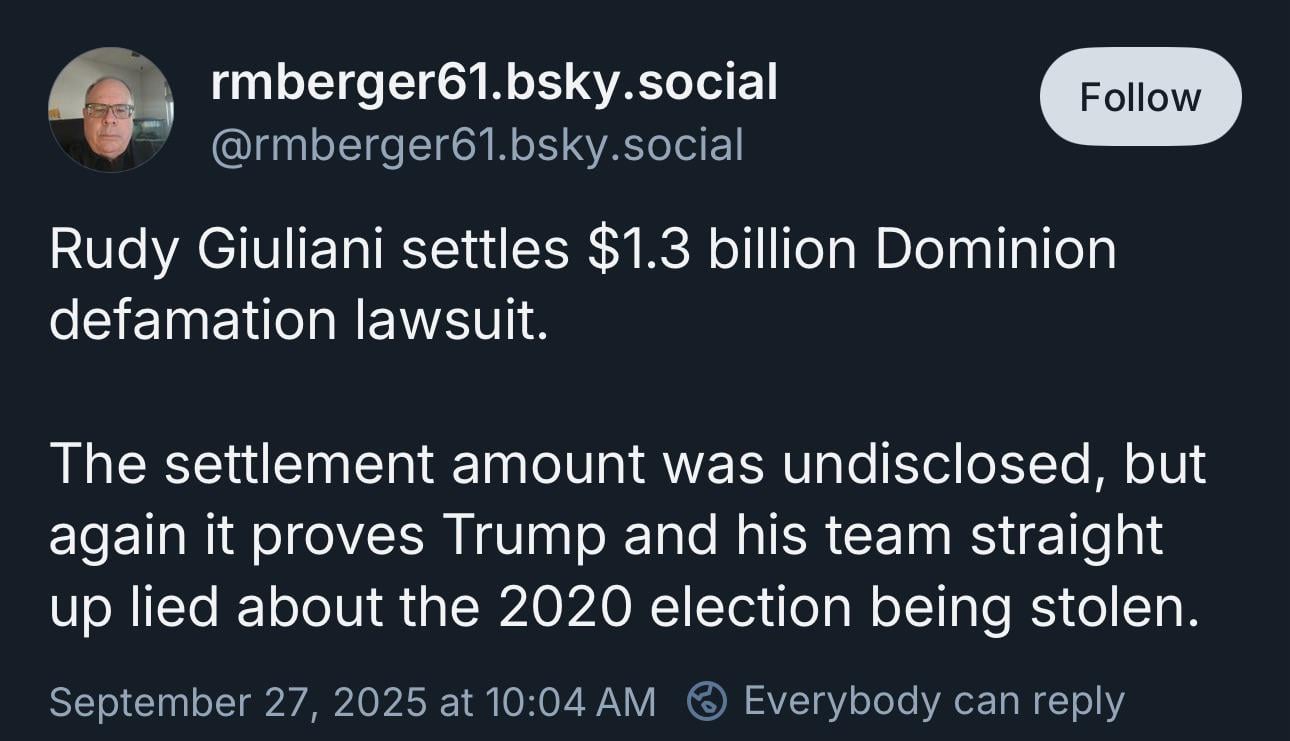Click the word Trump in the post
Image resolution: width=1290 pixels, height=741 pixels.
tap(524, 536)
